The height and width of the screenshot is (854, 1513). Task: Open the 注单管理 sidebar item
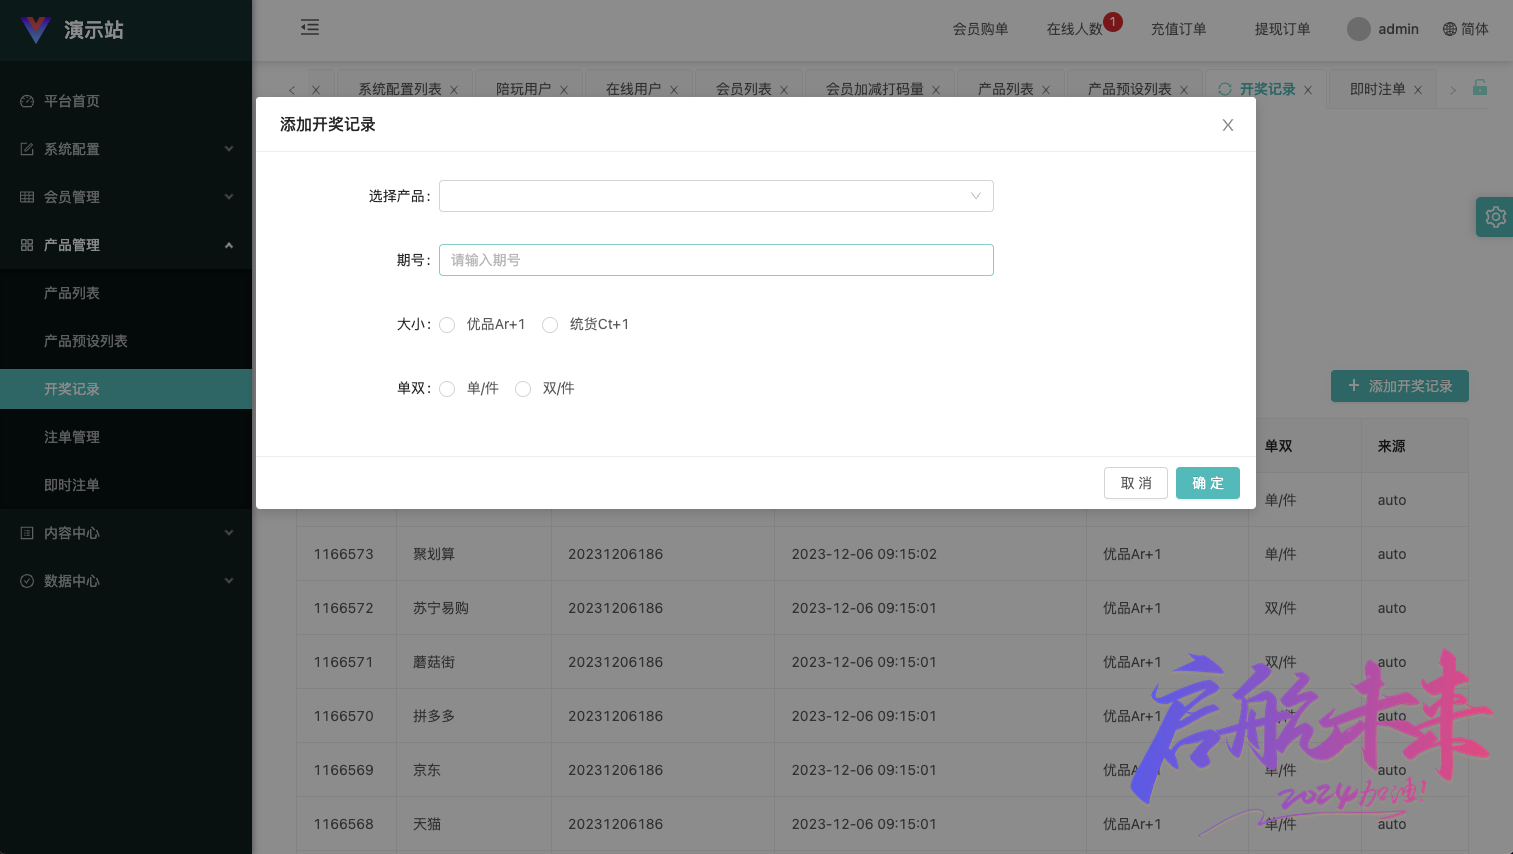(x=126, y=437)
